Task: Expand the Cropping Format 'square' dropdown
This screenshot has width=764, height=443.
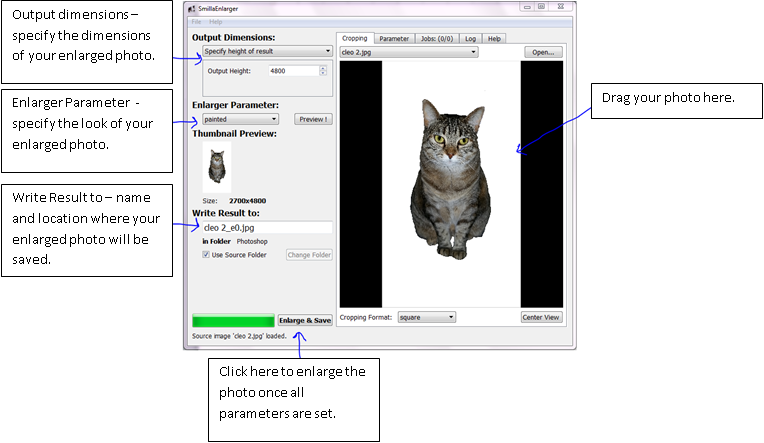Action: point(427,317)
